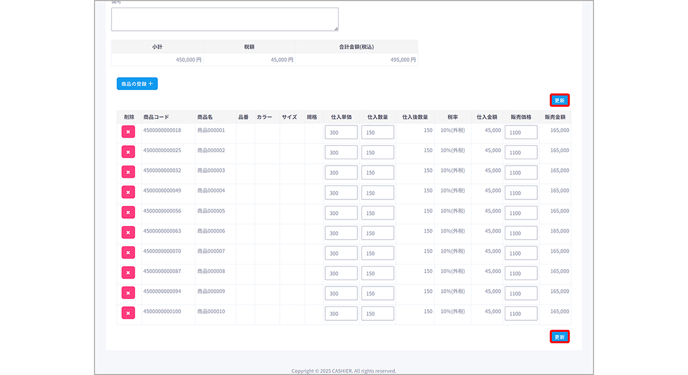
Task: Edit 仕入単価 field for 商品000005
Action: [x=341, y=213]
